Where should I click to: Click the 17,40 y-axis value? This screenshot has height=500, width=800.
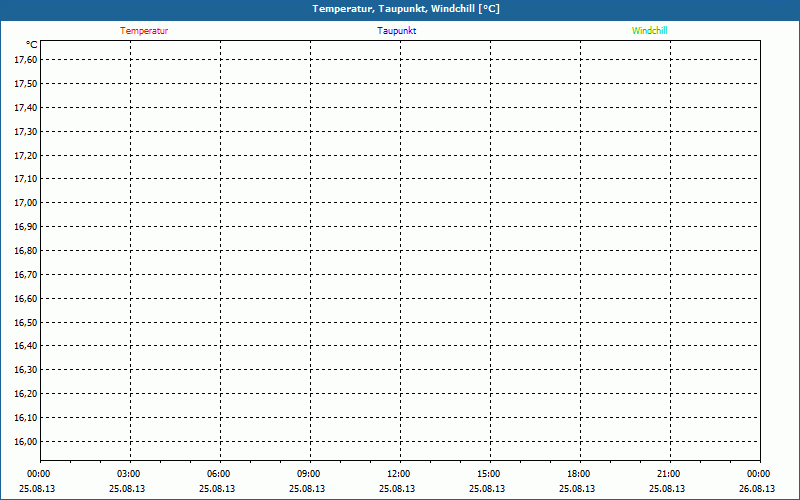26,108
